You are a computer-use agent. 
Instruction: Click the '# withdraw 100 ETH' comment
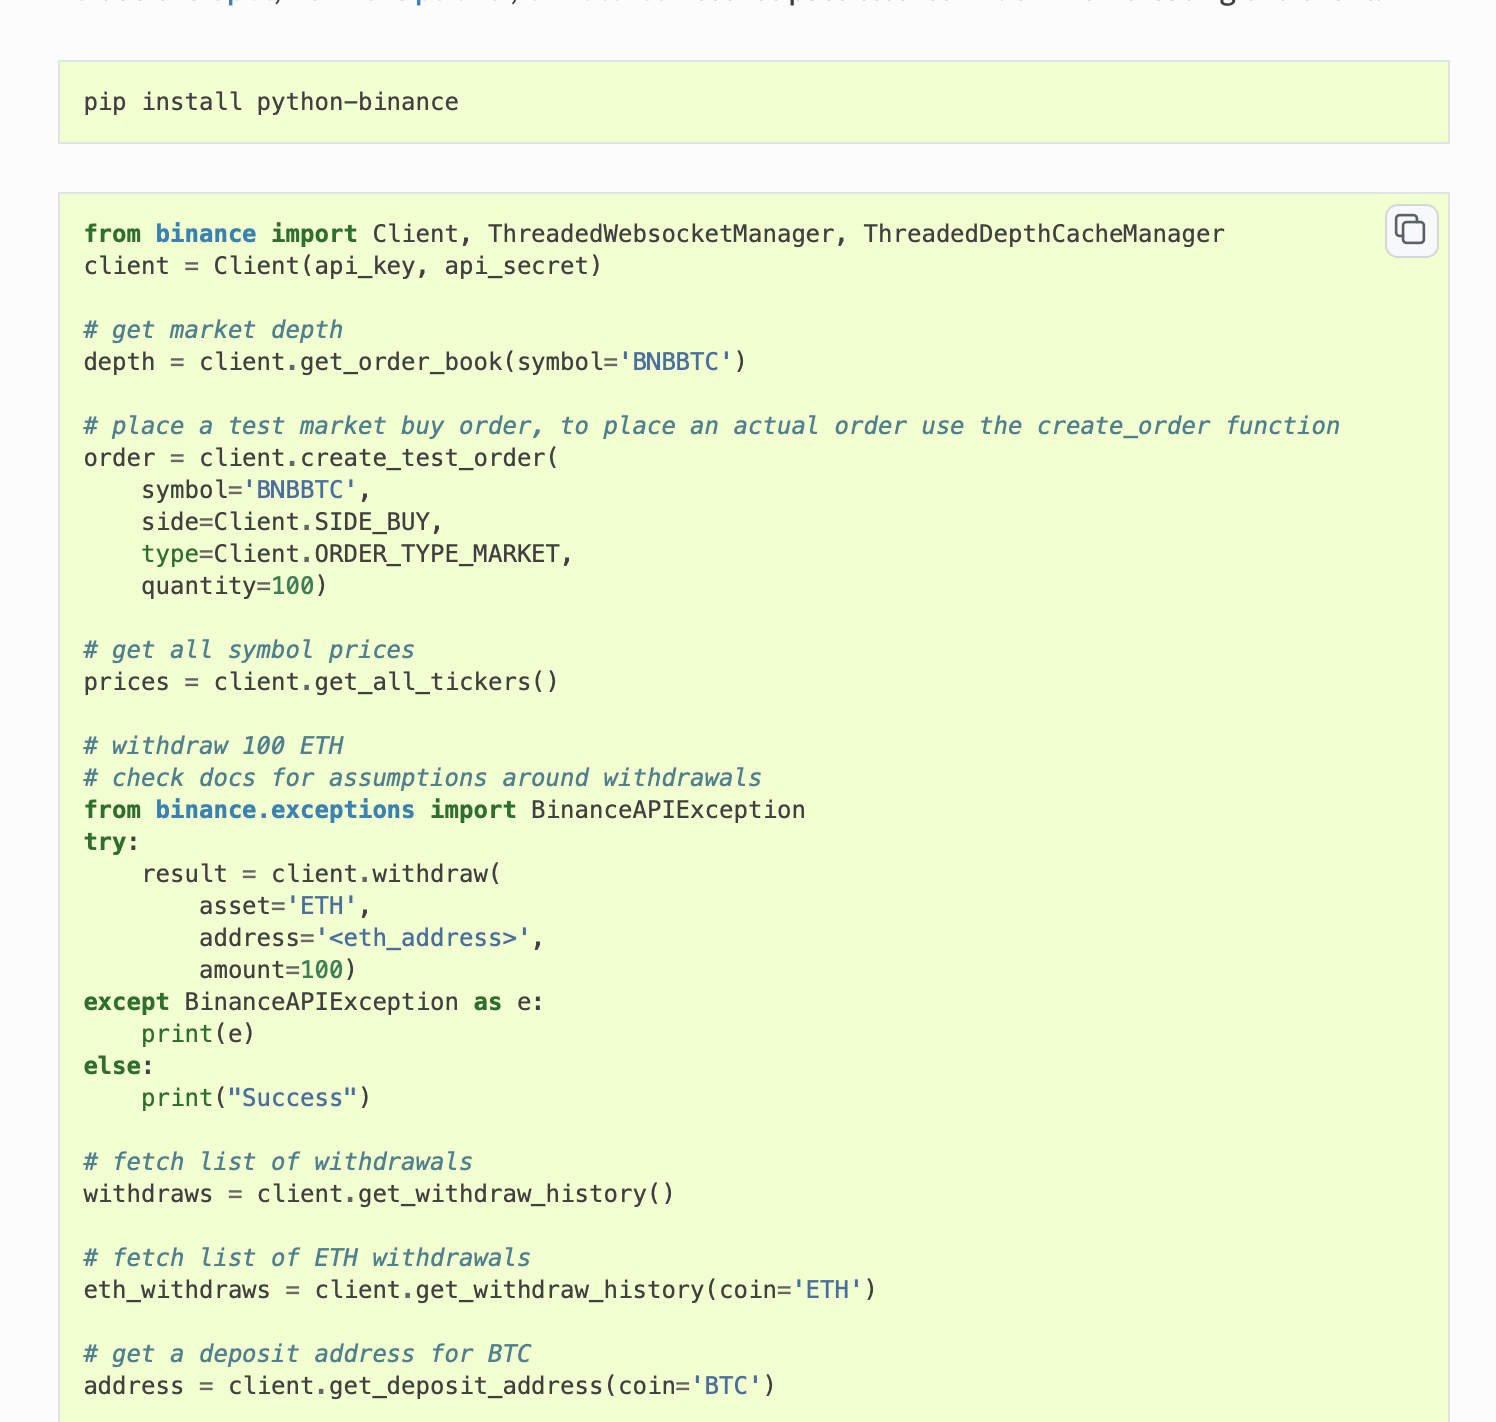point(213,746)
